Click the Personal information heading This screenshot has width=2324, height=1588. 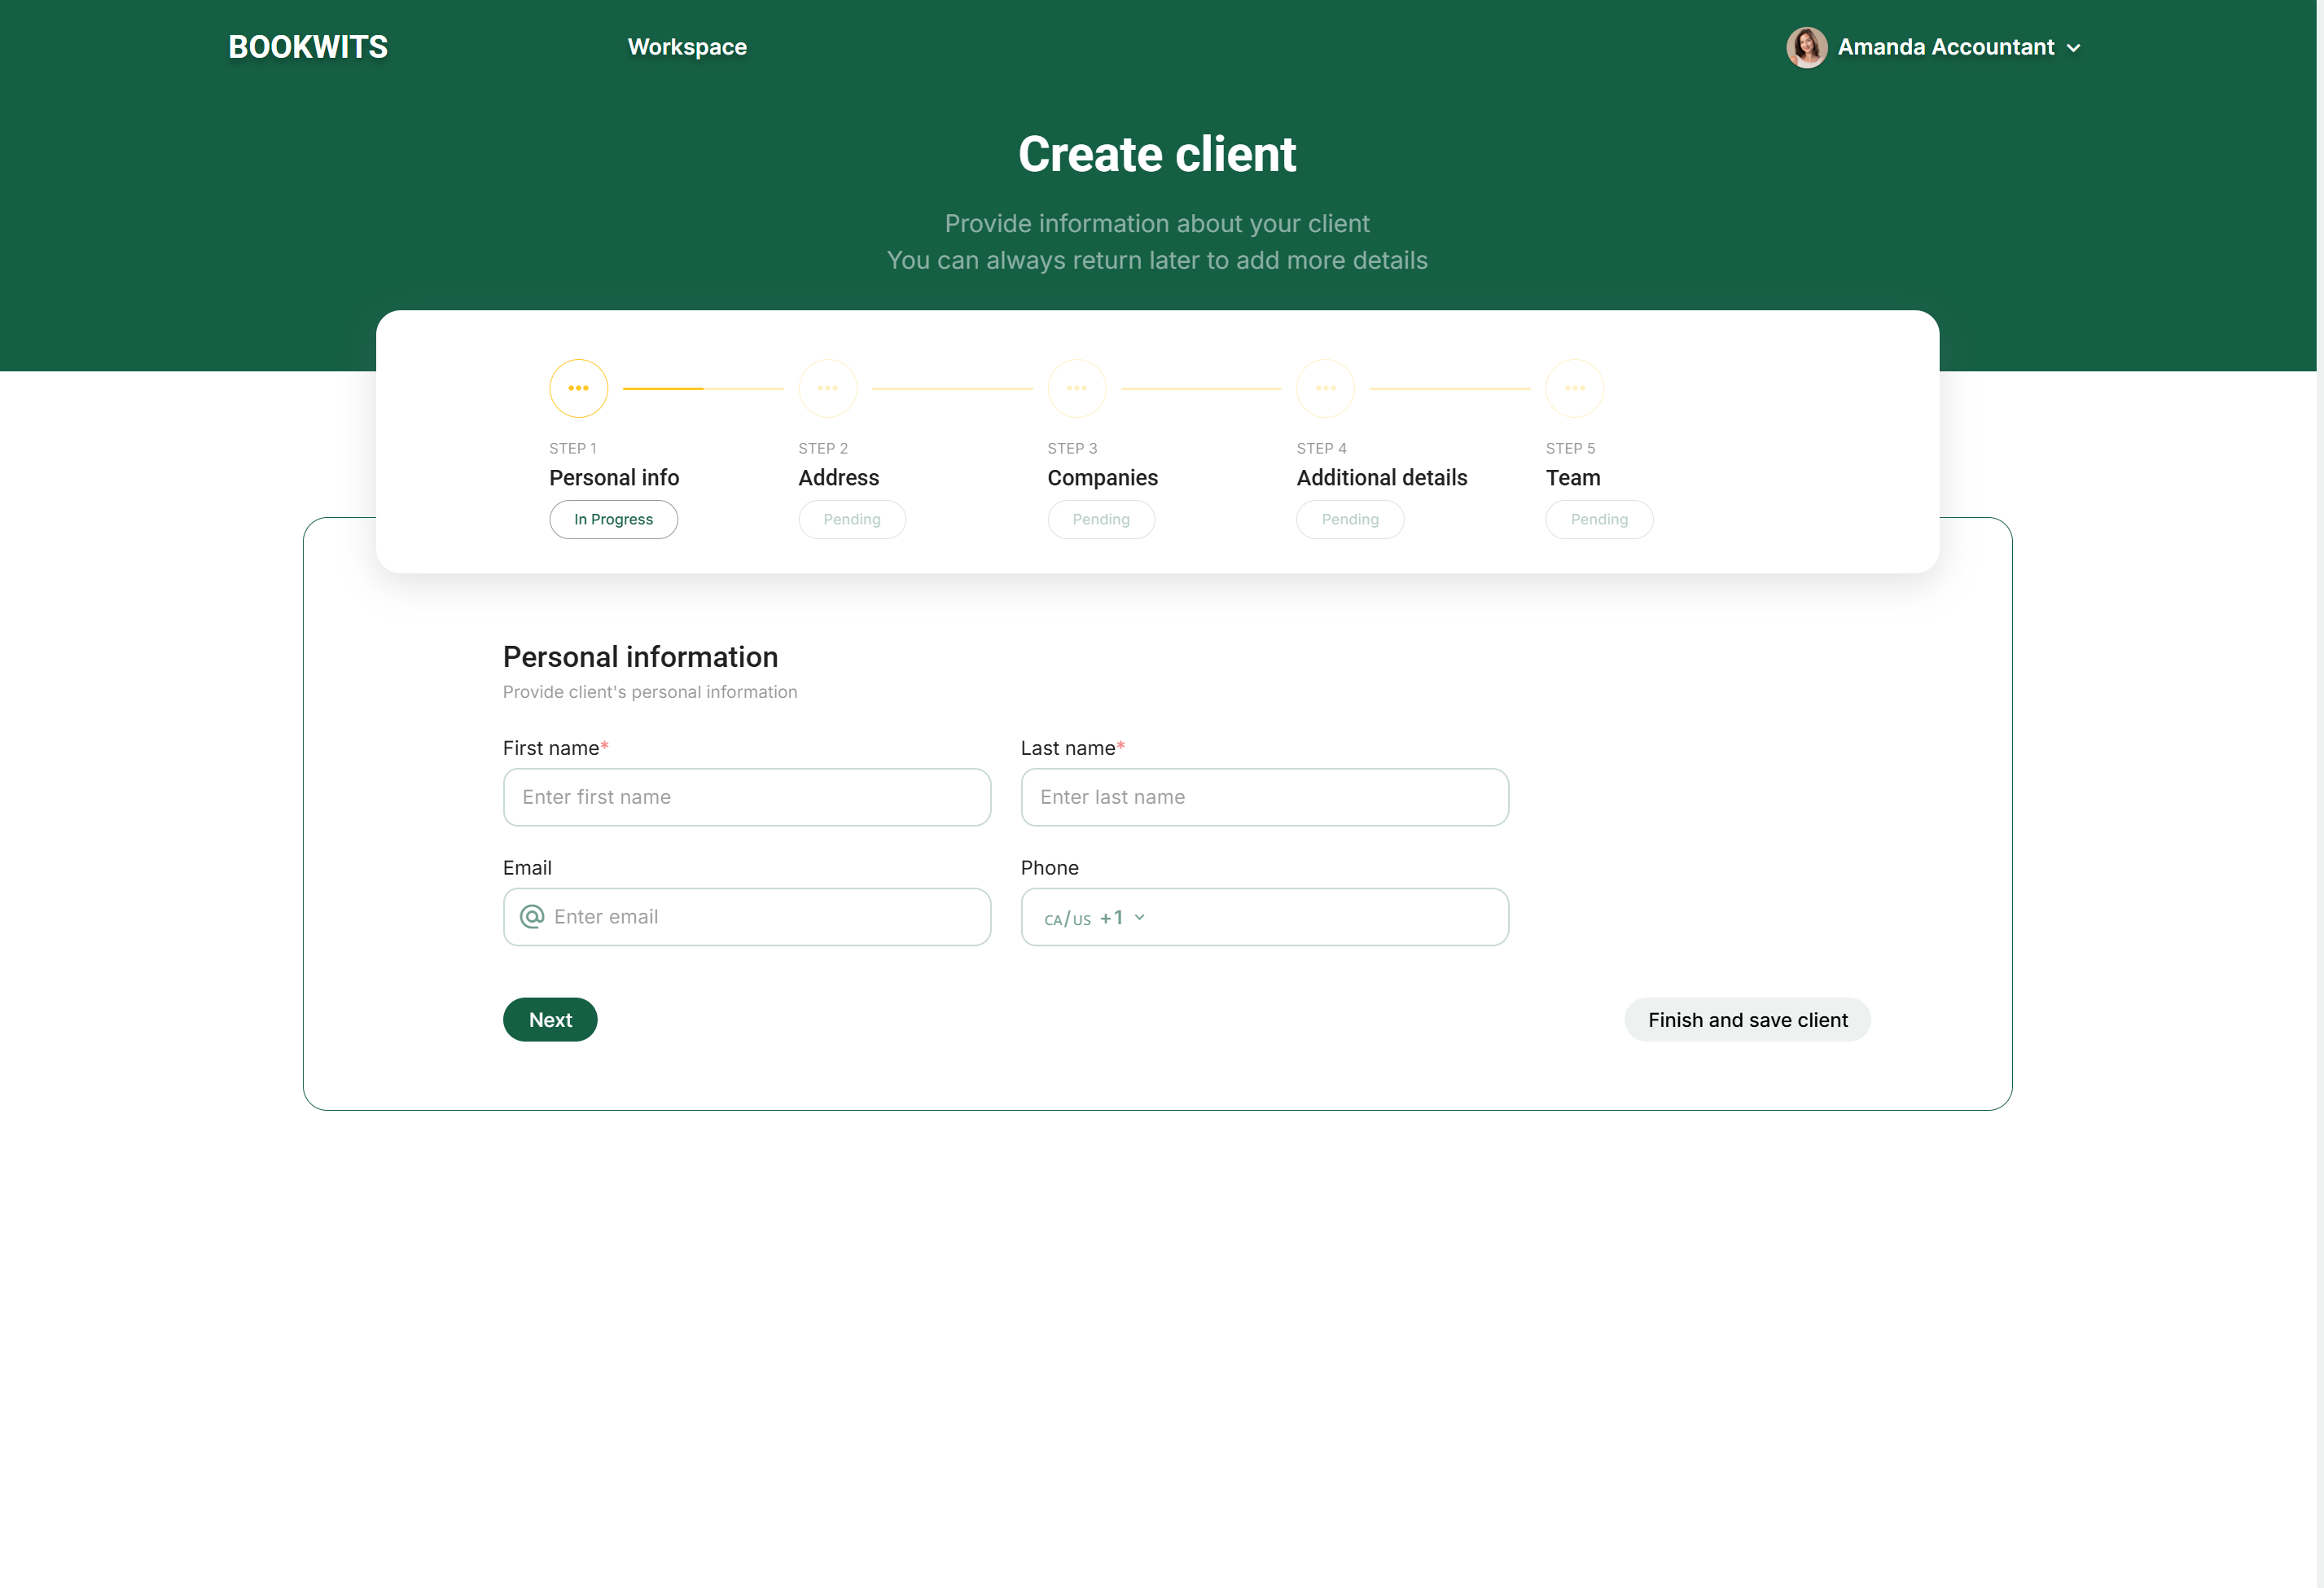pos(640,657)
